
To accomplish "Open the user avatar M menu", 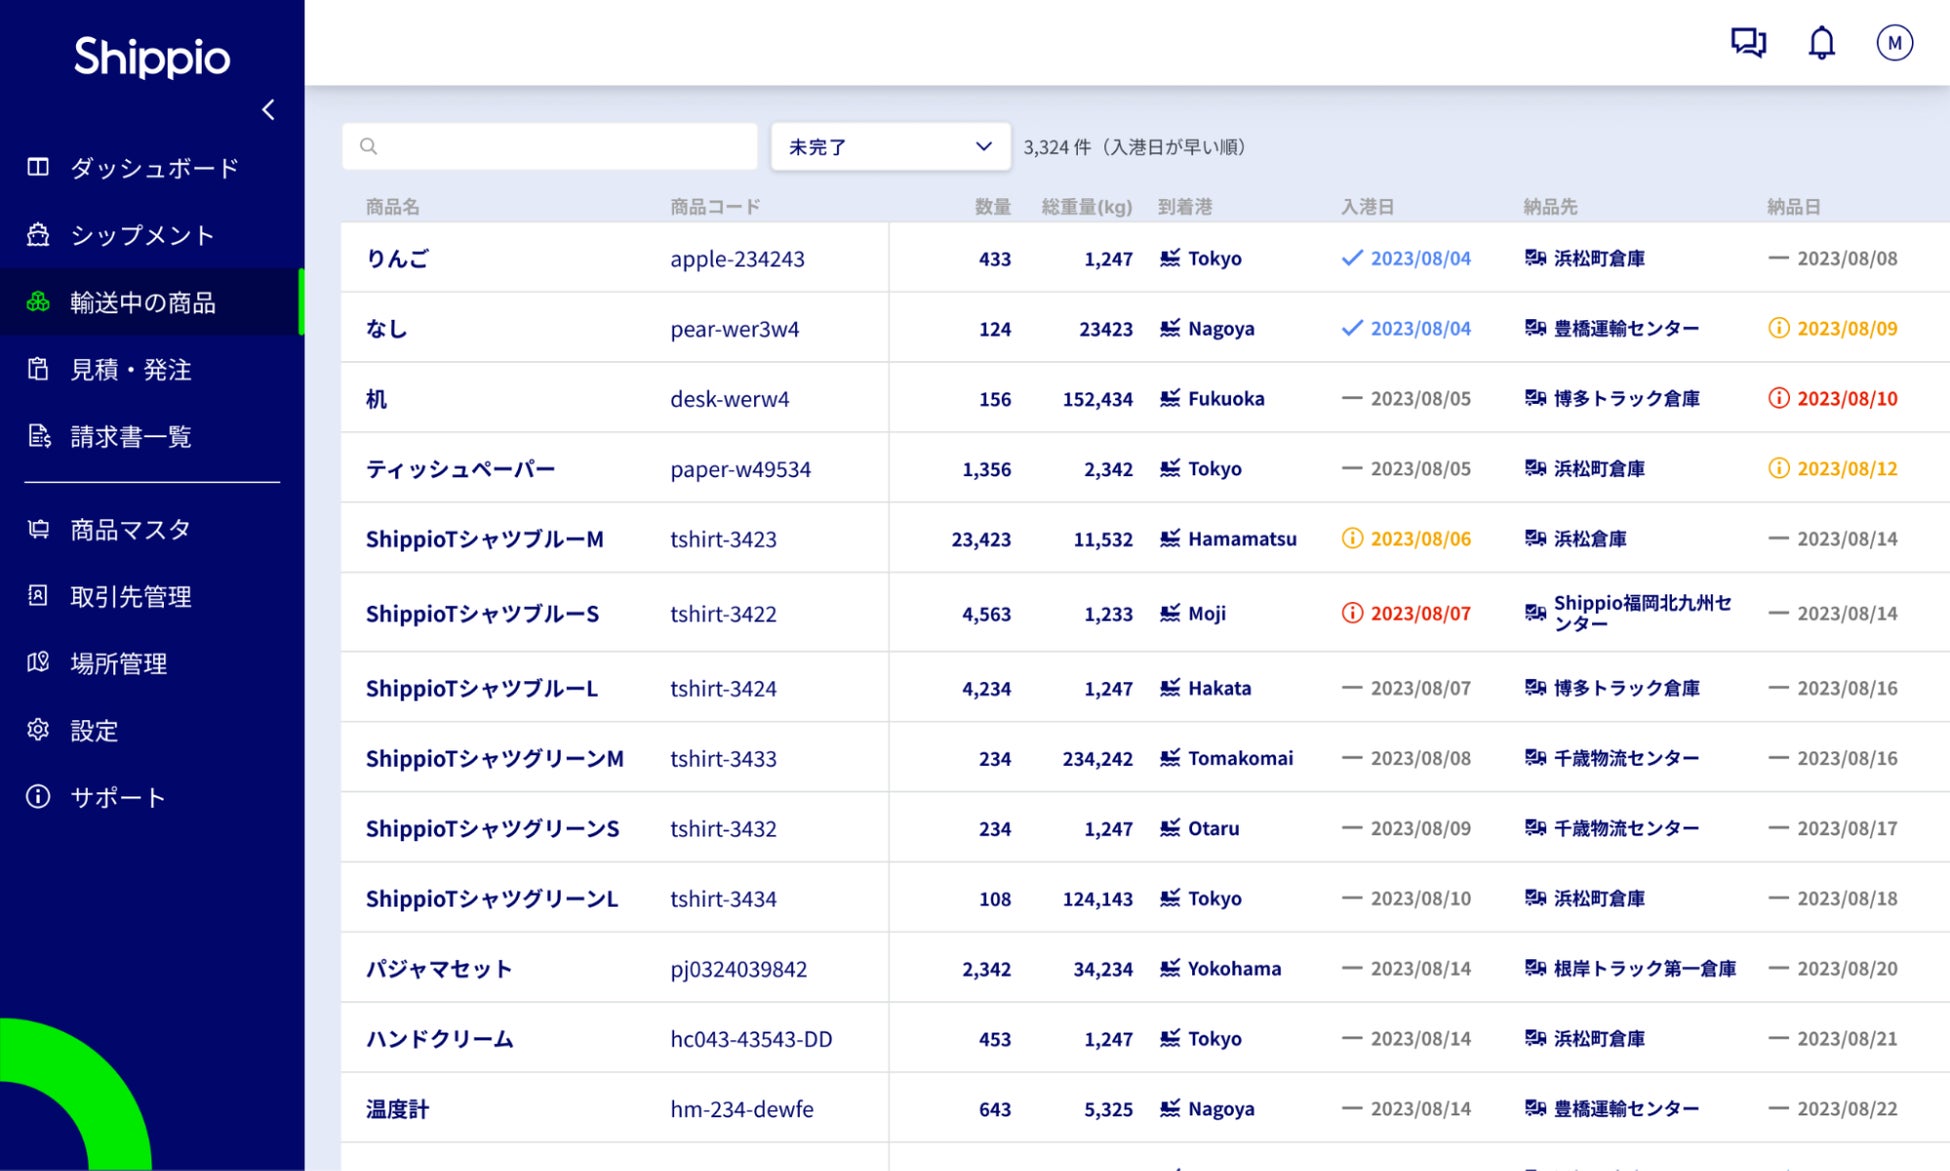I will [x=1894, y=43].
